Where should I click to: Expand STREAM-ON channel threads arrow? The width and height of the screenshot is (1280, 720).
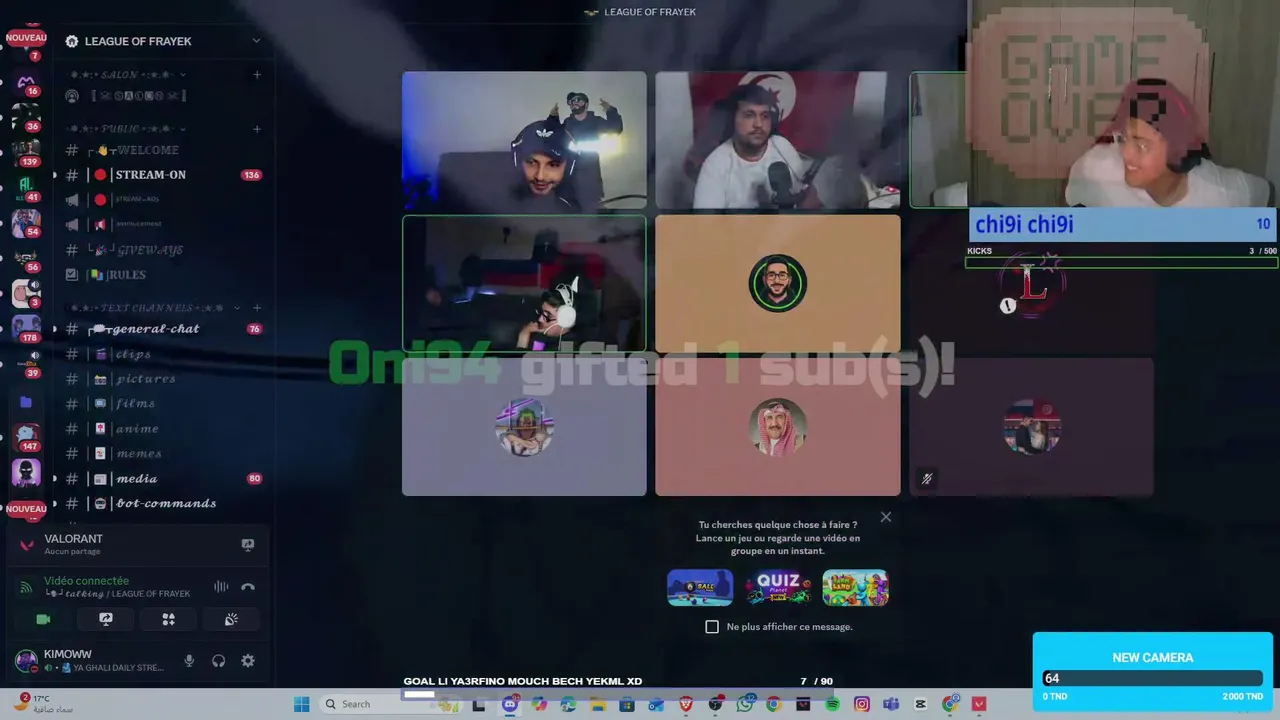[x=55, y=175]
